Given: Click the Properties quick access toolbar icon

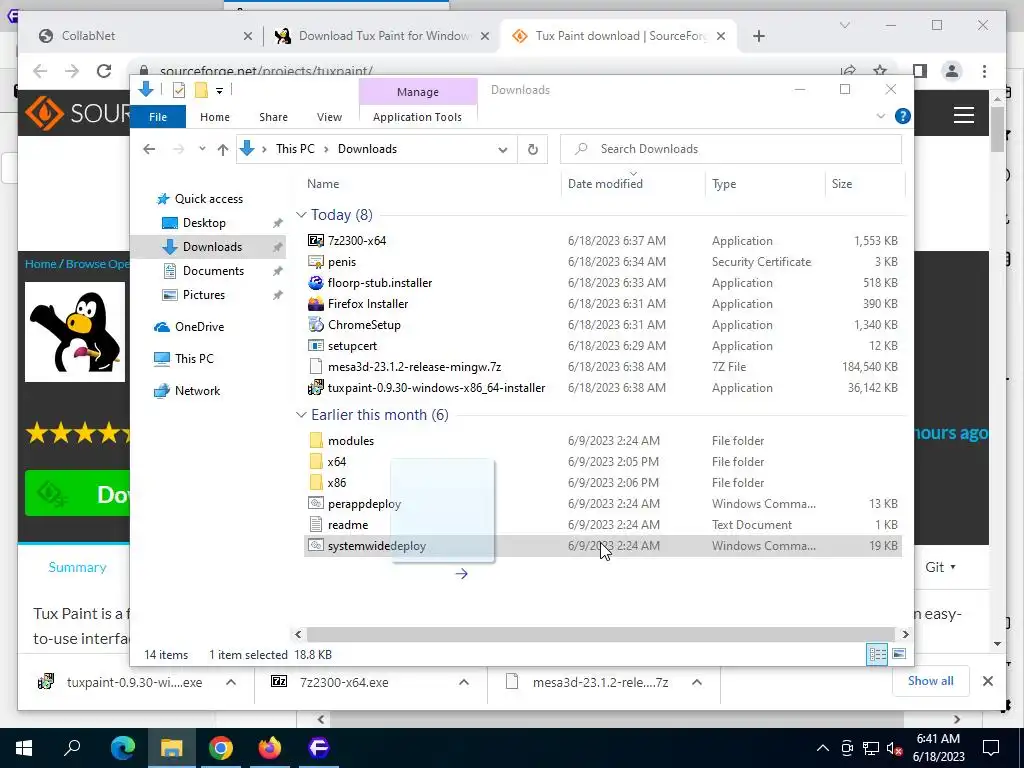Looking at the screenshot, I should click(x=178, y=90).
